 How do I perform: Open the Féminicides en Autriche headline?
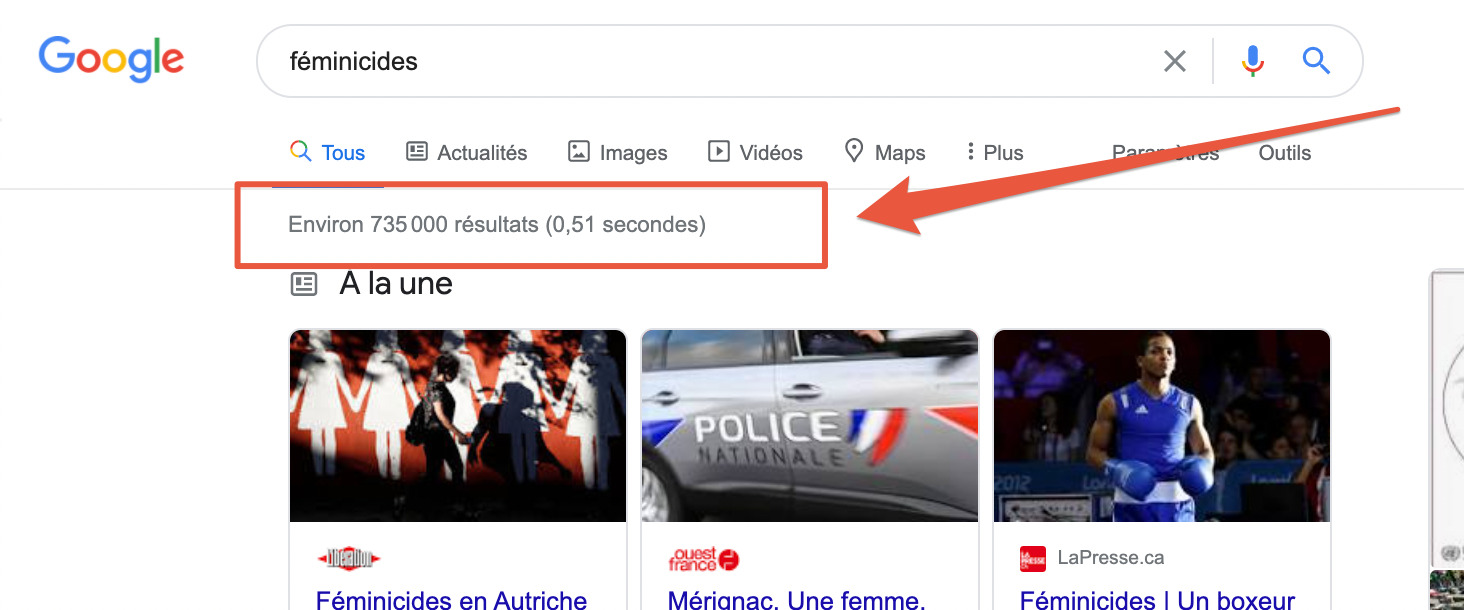(451, 599)
